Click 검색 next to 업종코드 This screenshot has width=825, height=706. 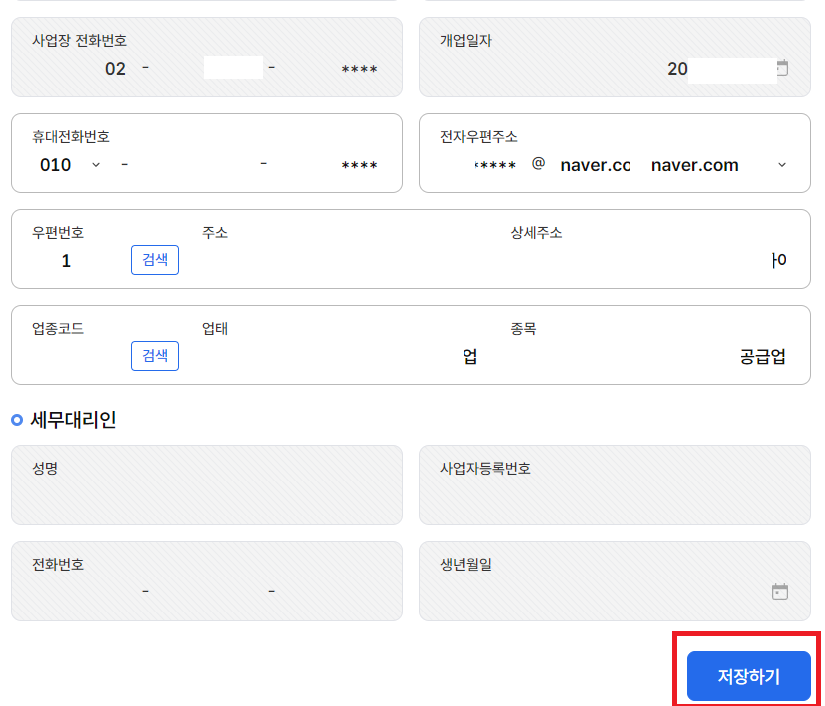[154, 356]
